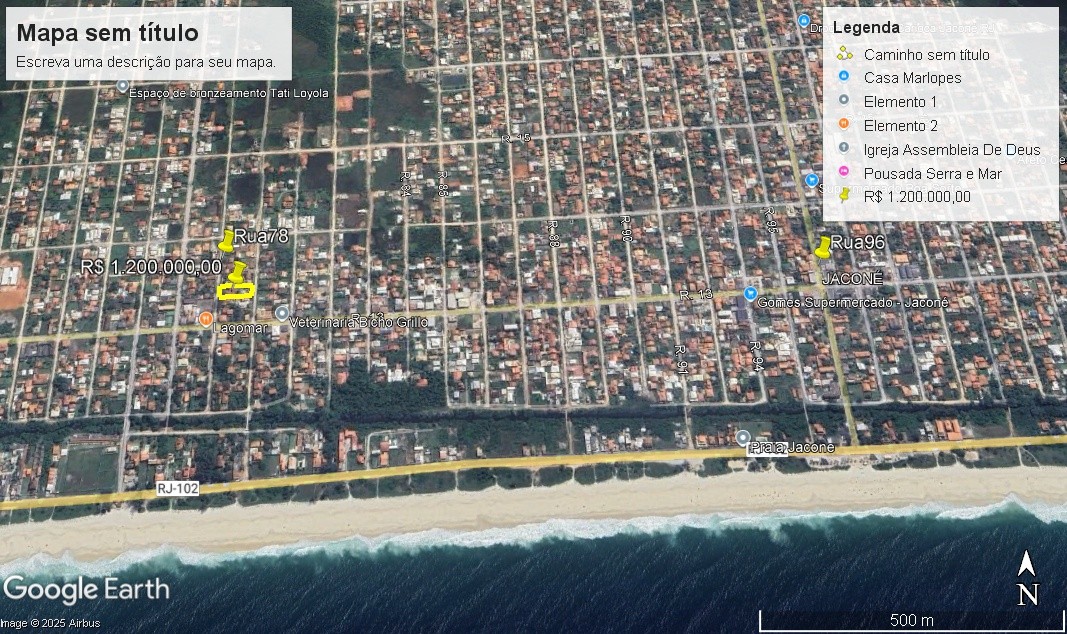
Task: Click the 500 m scale bar
Action: (910, 620)
